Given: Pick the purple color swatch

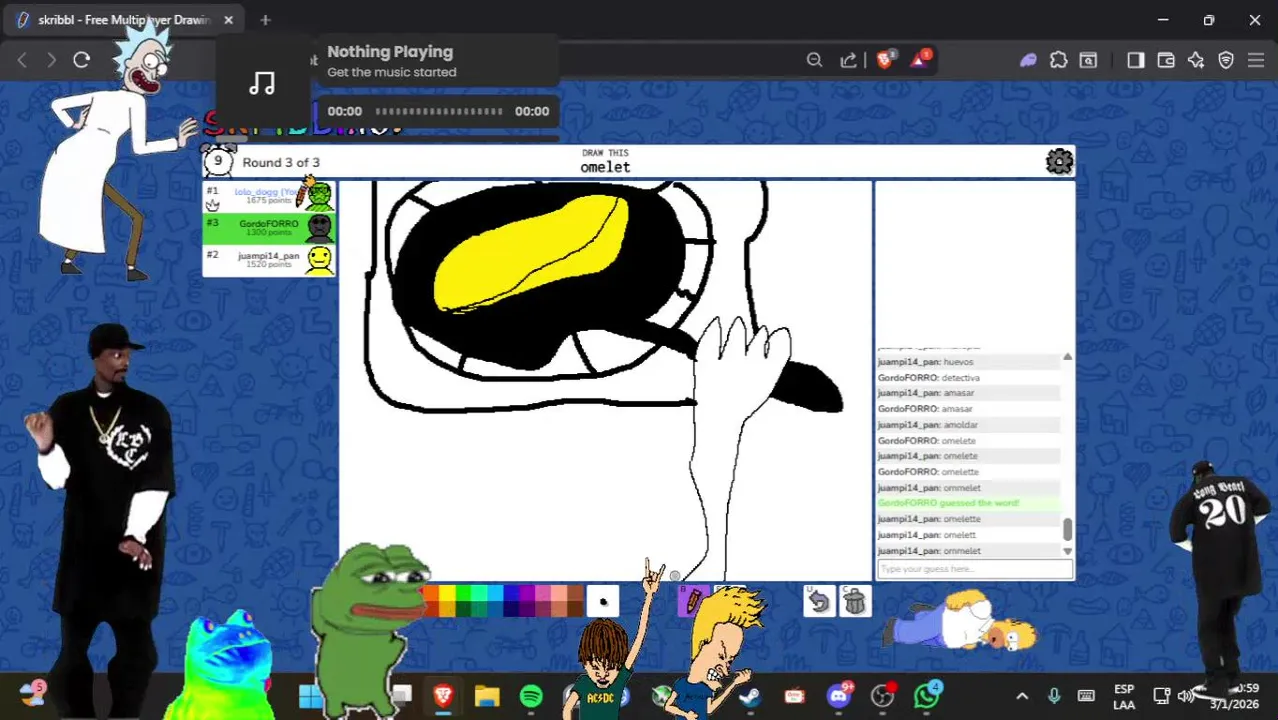Looking at the screenshot, I should (527, 593).
